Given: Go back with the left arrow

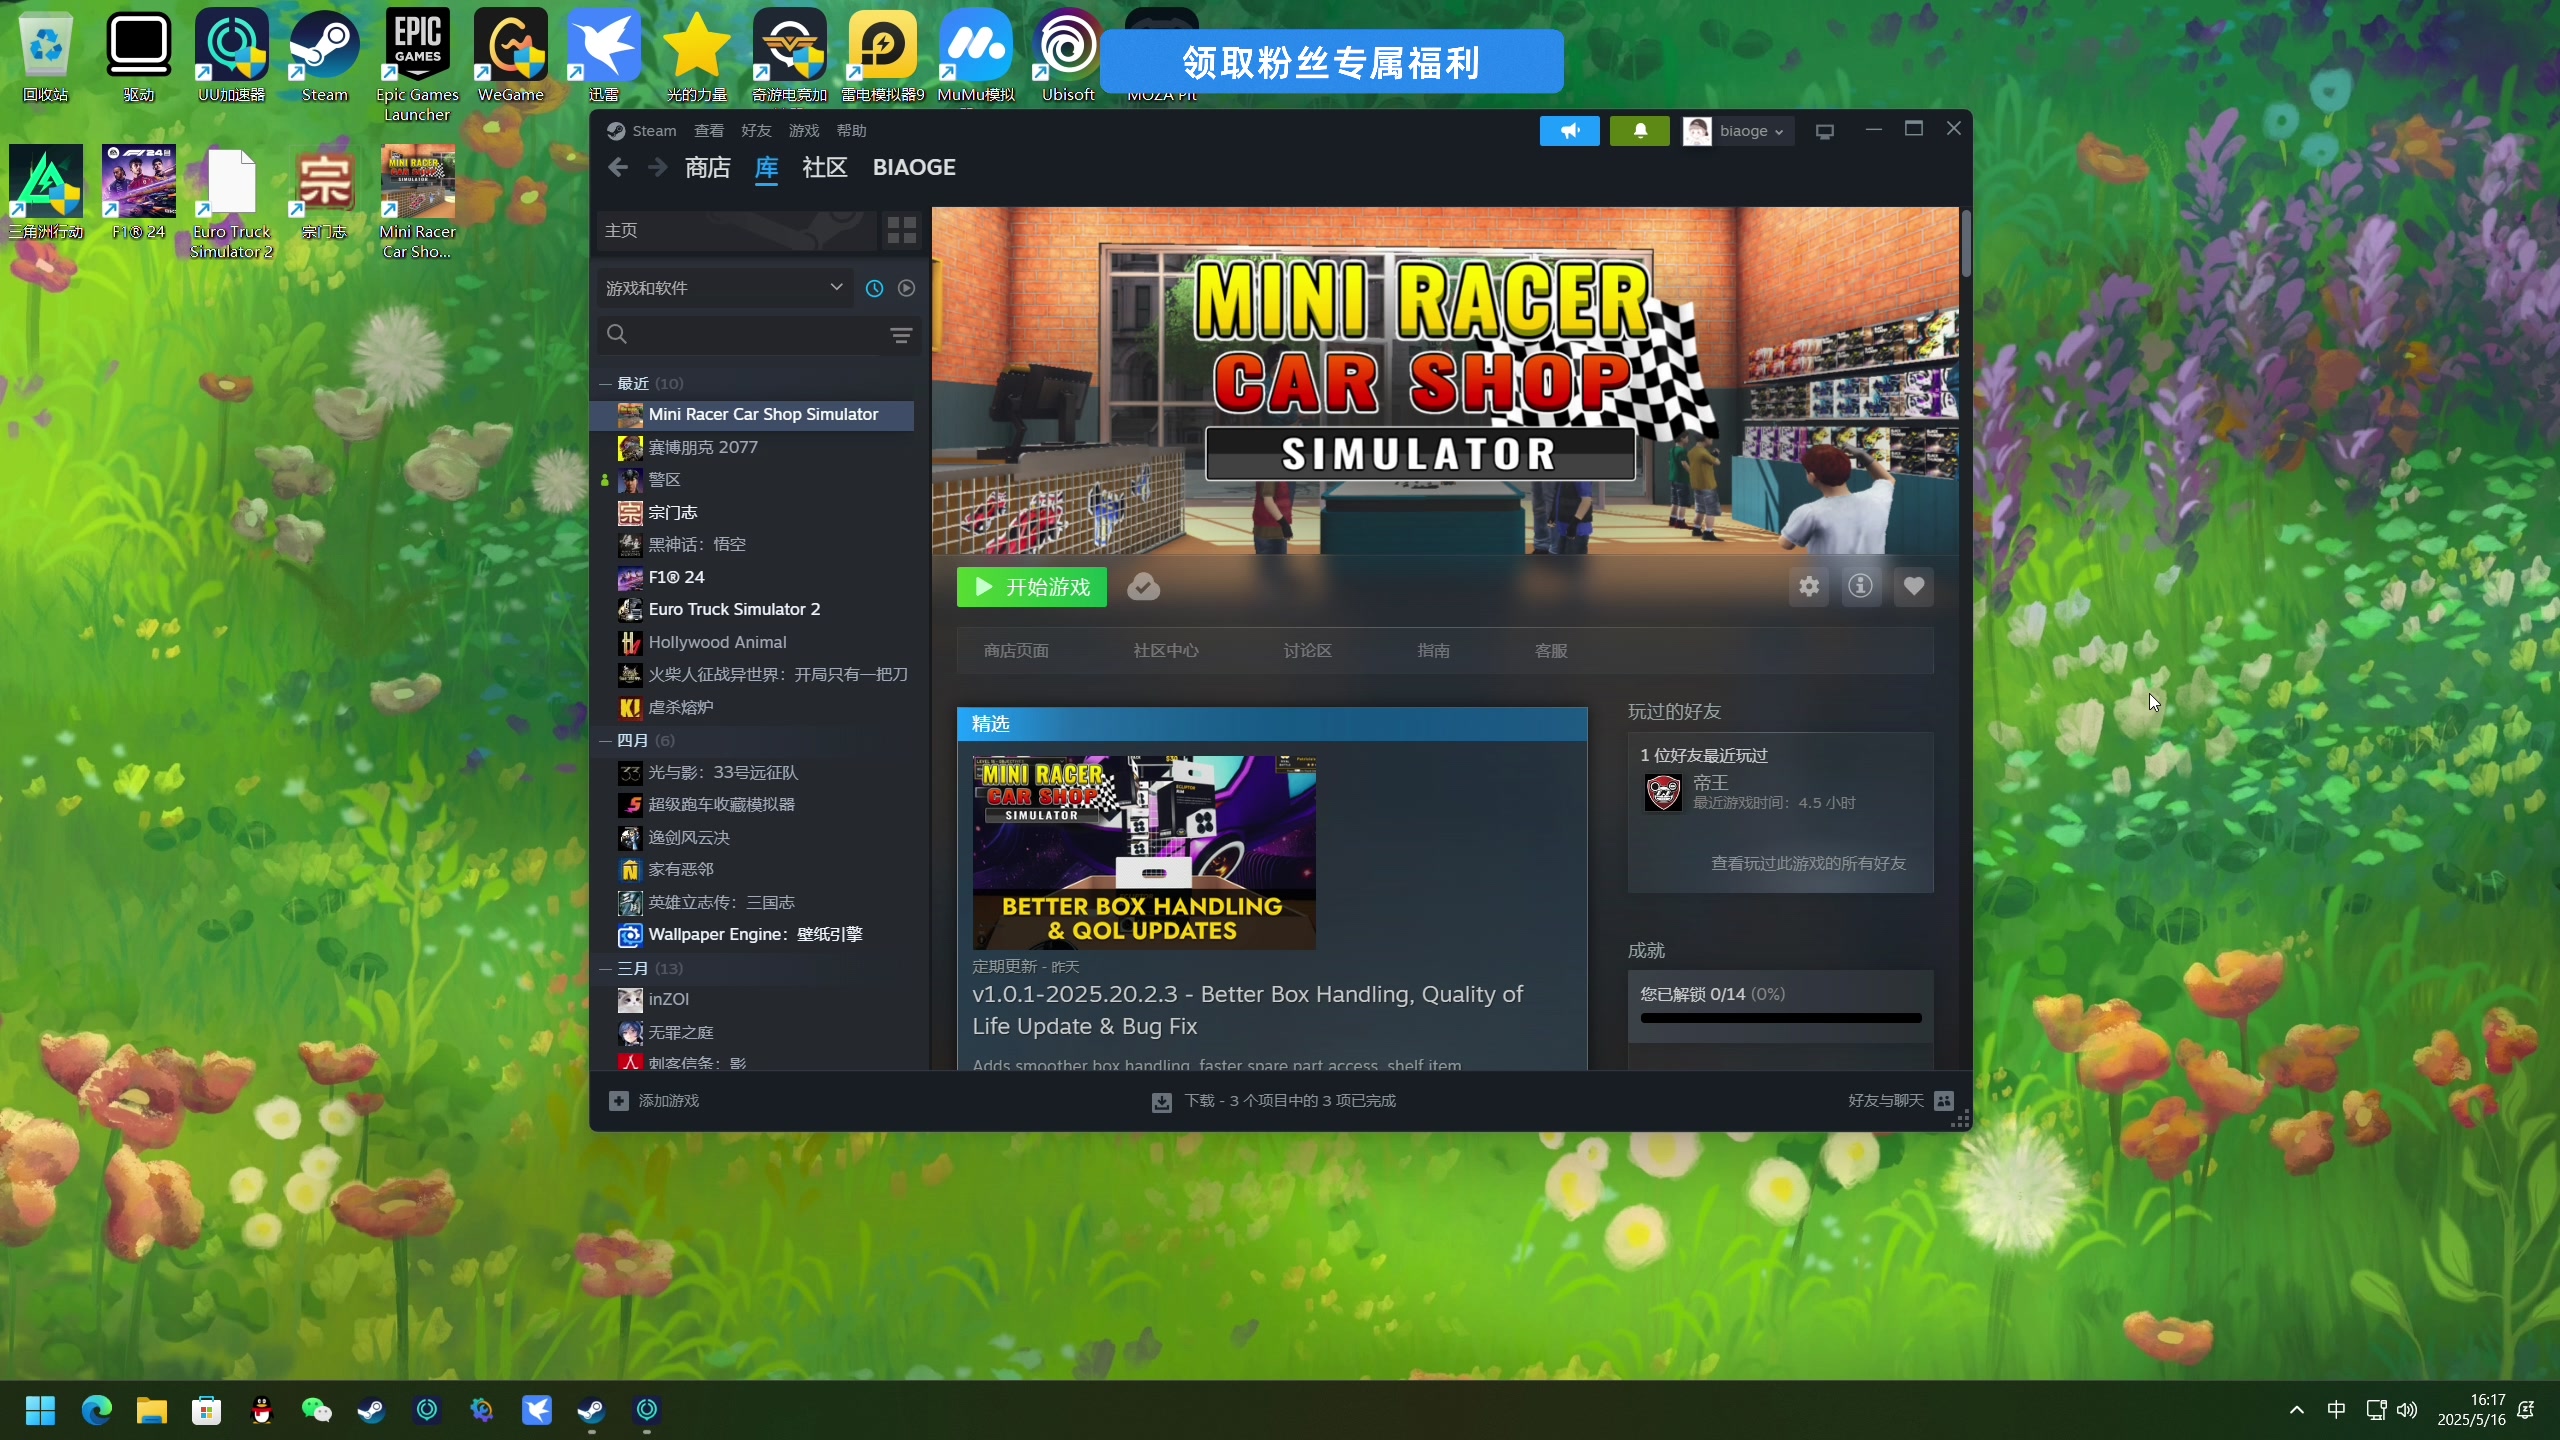Looking at the screenshot, I should pyautogui.click(x=618, y=168).
